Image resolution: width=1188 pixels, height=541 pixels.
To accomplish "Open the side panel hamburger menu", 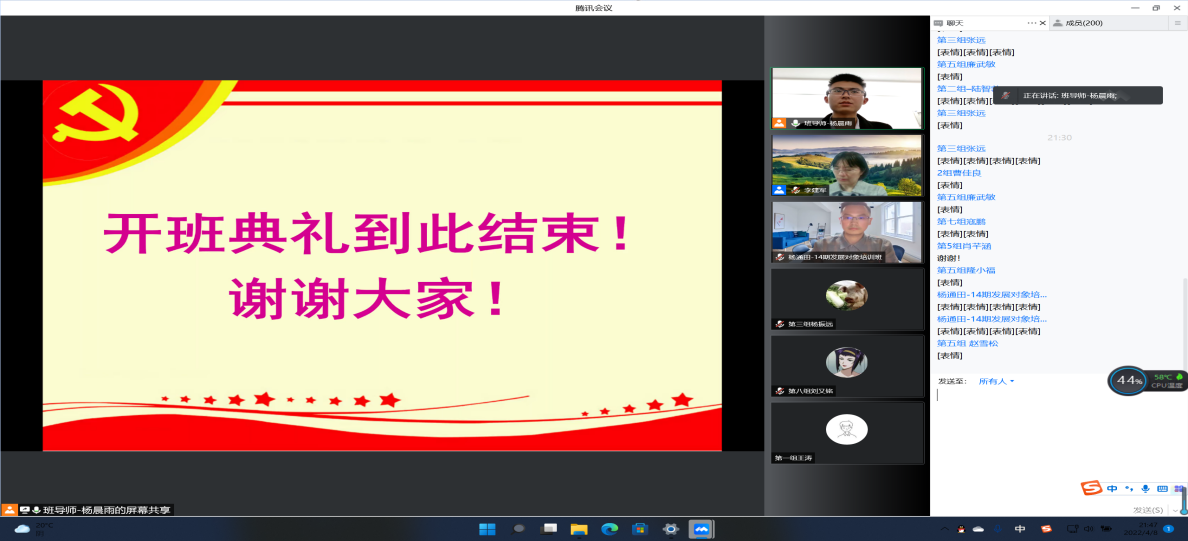I will (1177, 22).
